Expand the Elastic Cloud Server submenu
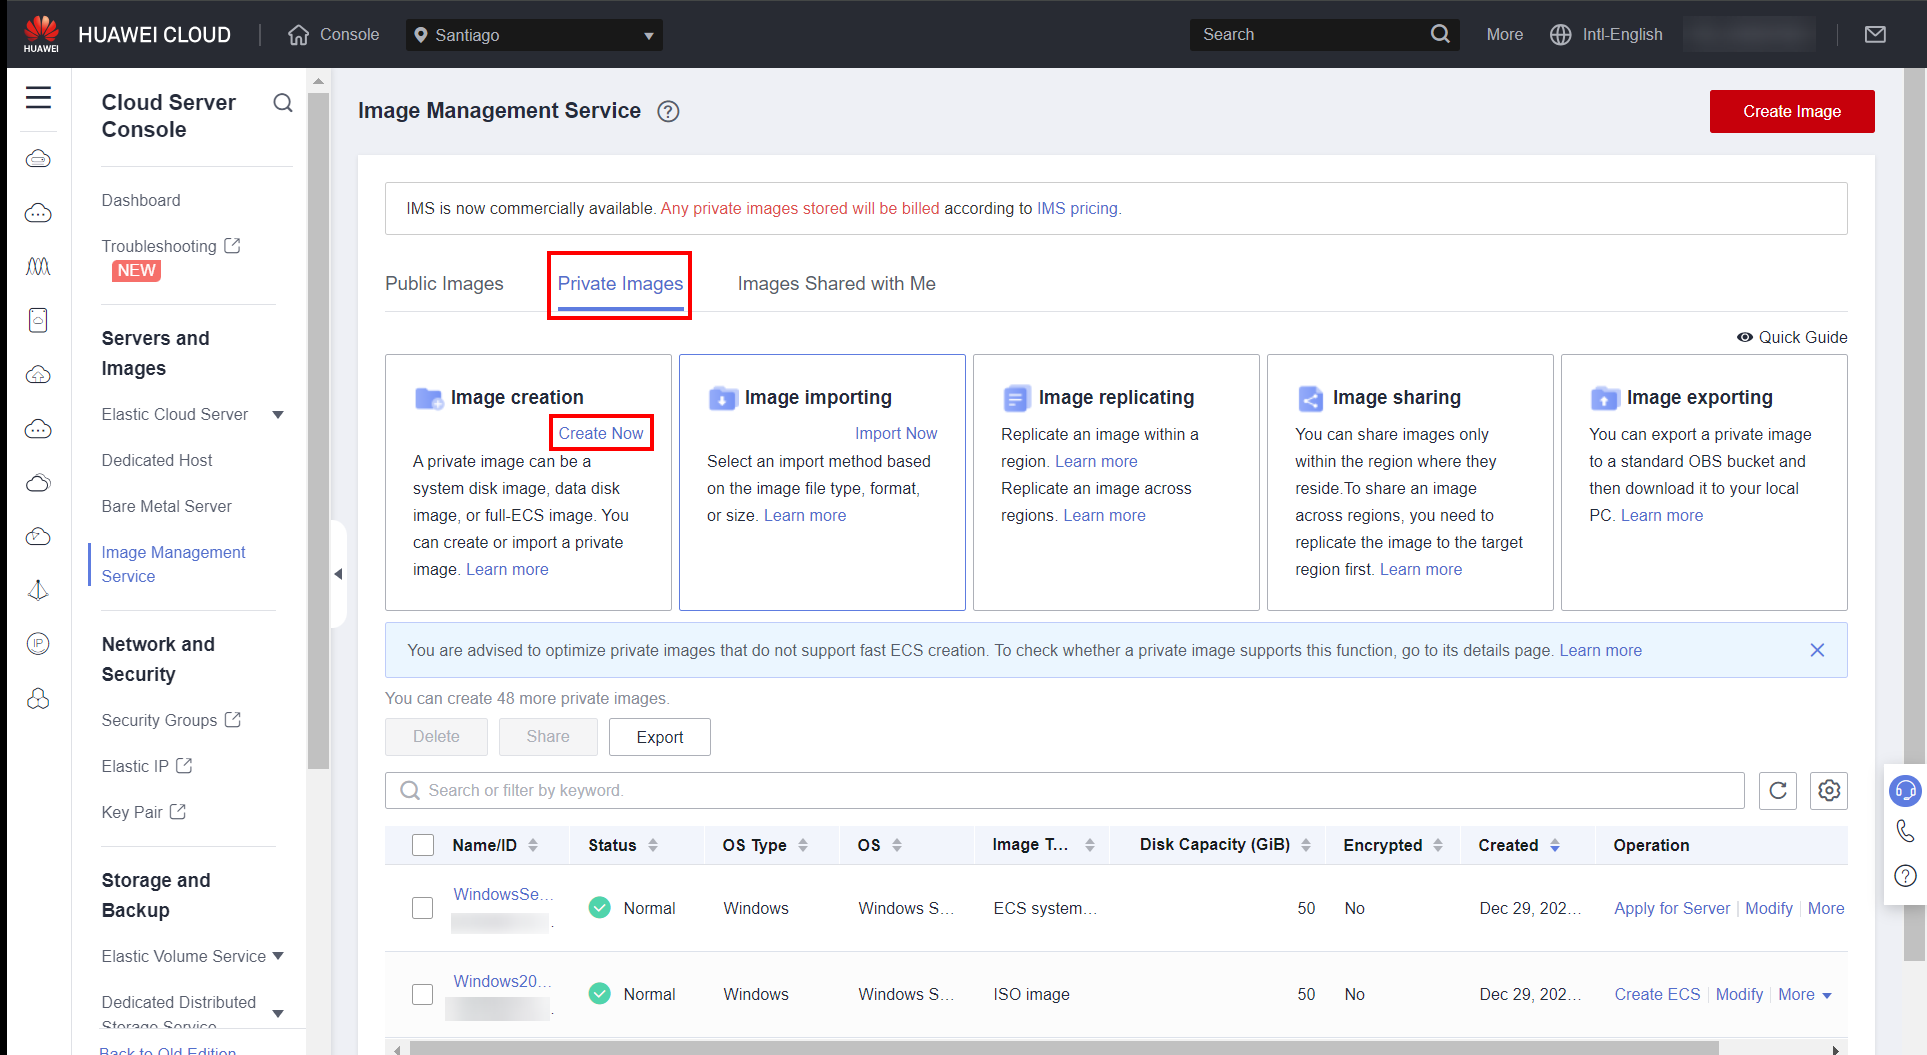This screenshot has width=1927, height=1055. pos(278,415)
